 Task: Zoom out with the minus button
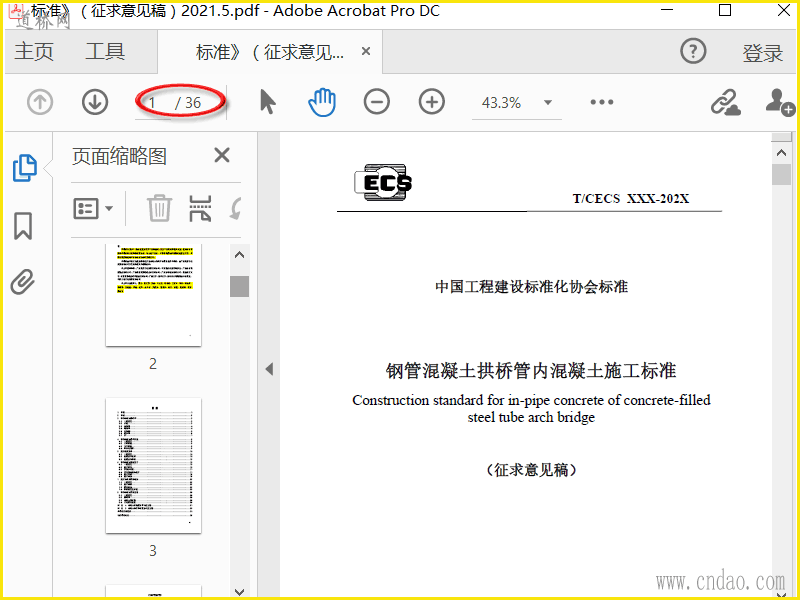pos(377,102)
